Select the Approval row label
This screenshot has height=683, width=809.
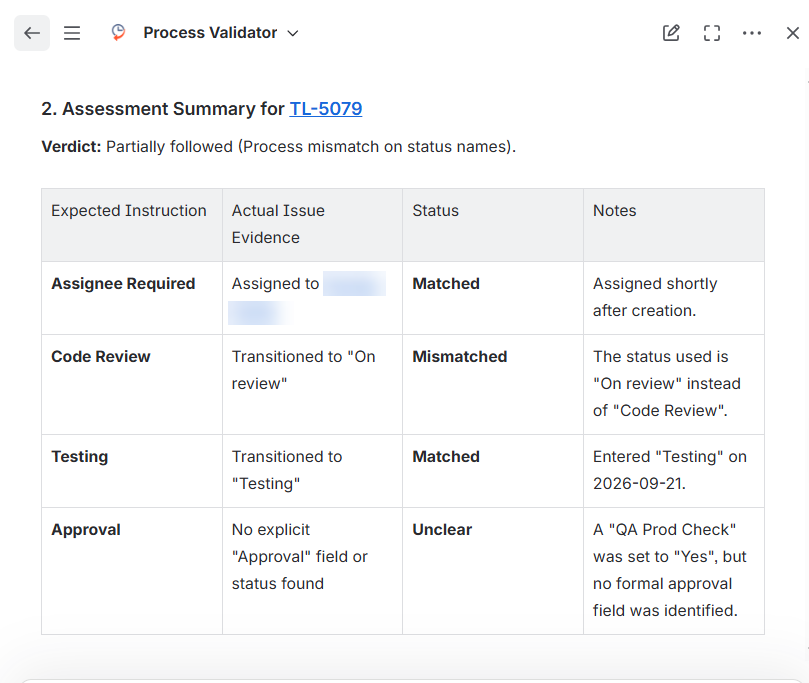pyautogui.click(x=86, y=530)
